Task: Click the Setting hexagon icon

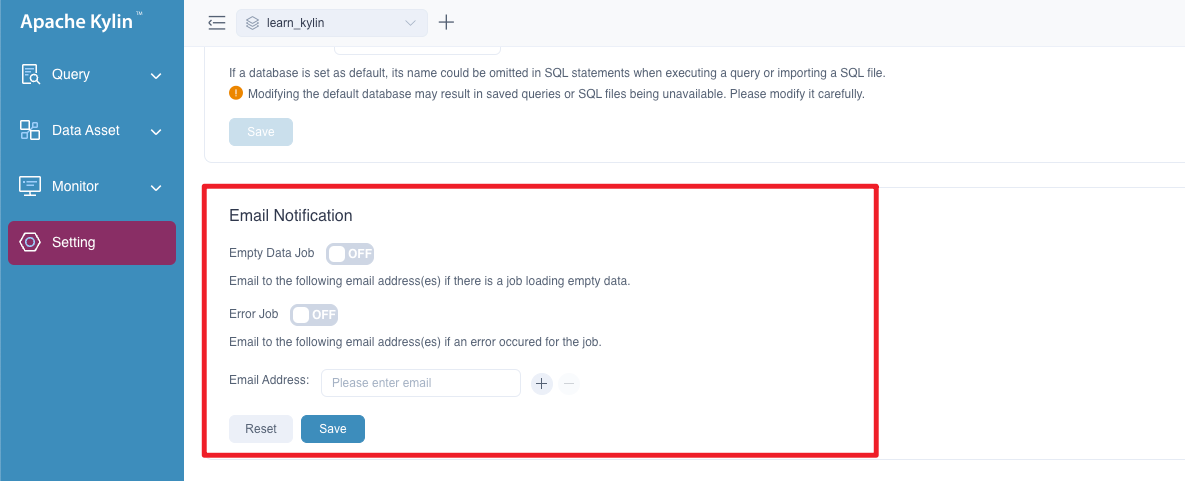Action: (30, 243)
